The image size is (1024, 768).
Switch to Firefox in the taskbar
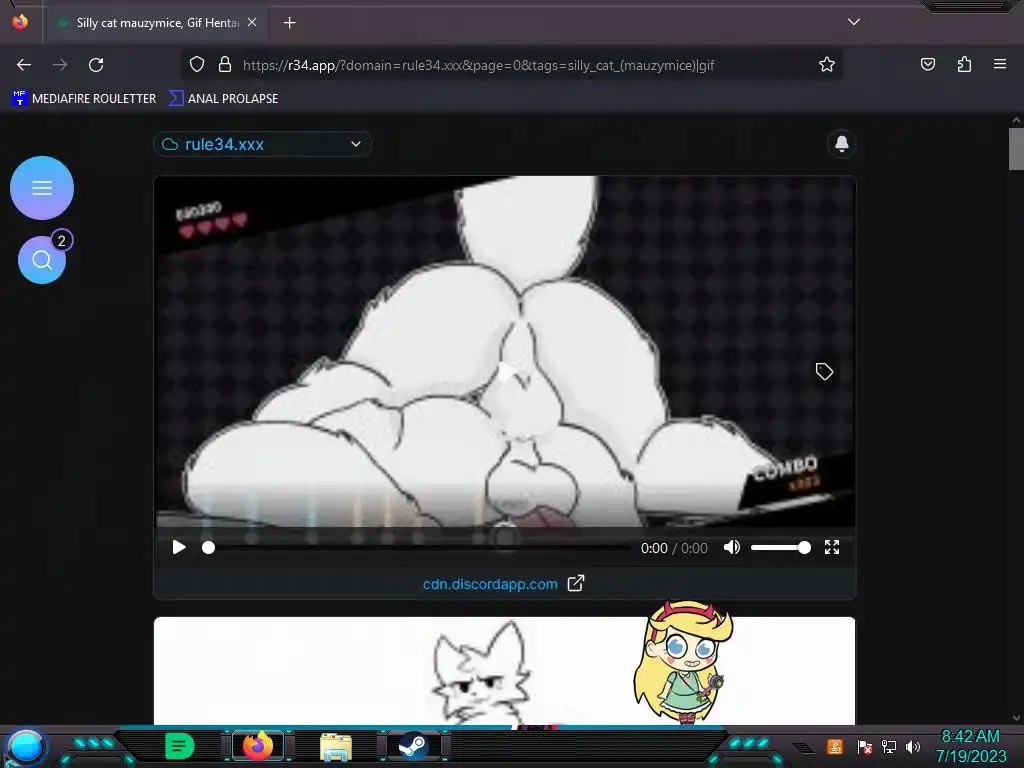pos(258,746)
